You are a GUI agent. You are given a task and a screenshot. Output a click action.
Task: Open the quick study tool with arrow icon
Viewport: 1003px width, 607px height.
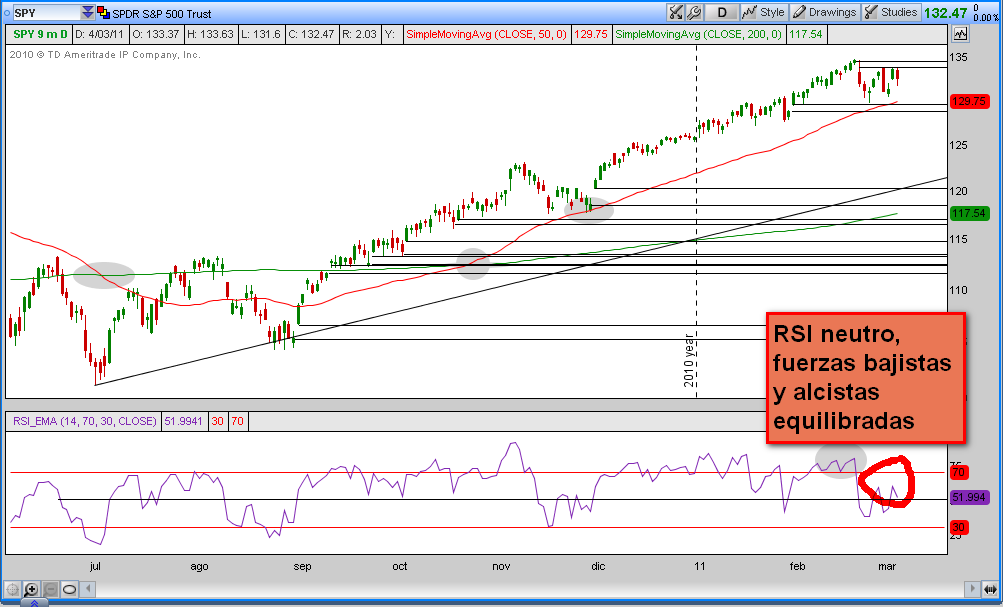click(675, 12)
